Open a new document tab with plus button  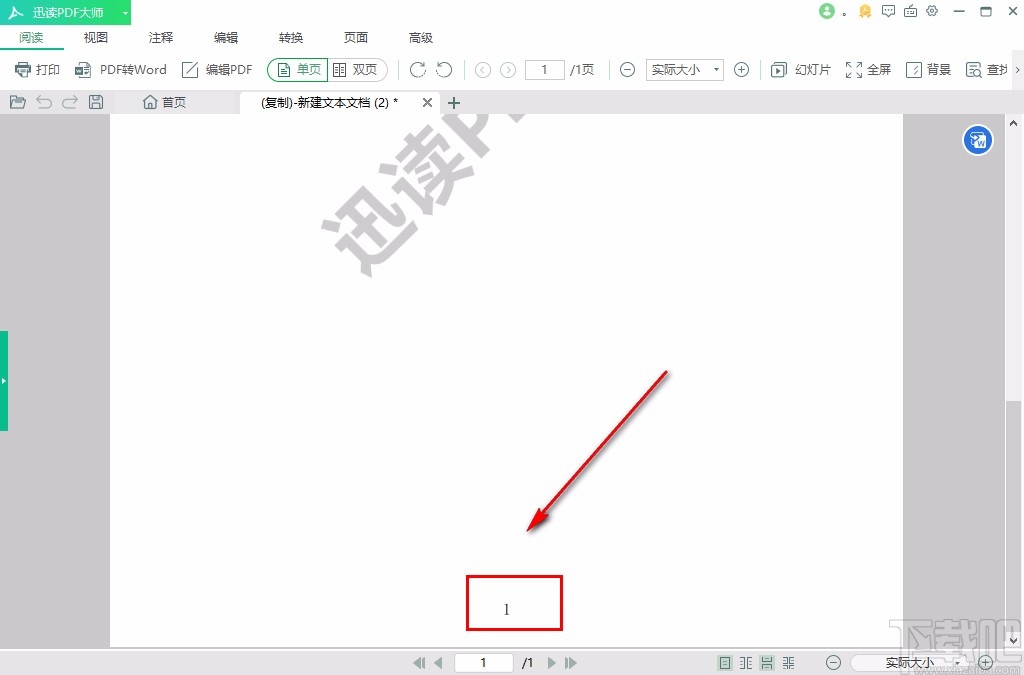(x=454, y=102)
